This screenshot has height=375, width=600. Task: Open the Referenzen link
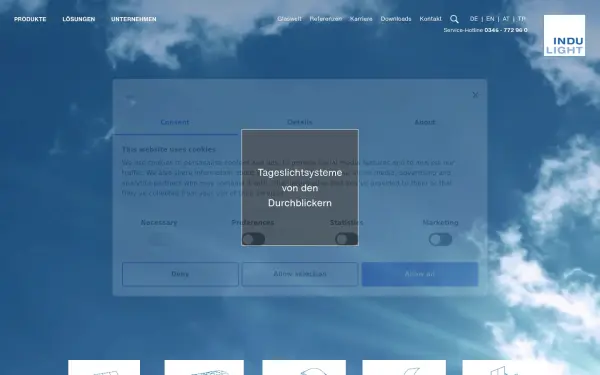[x=326, y=19]
